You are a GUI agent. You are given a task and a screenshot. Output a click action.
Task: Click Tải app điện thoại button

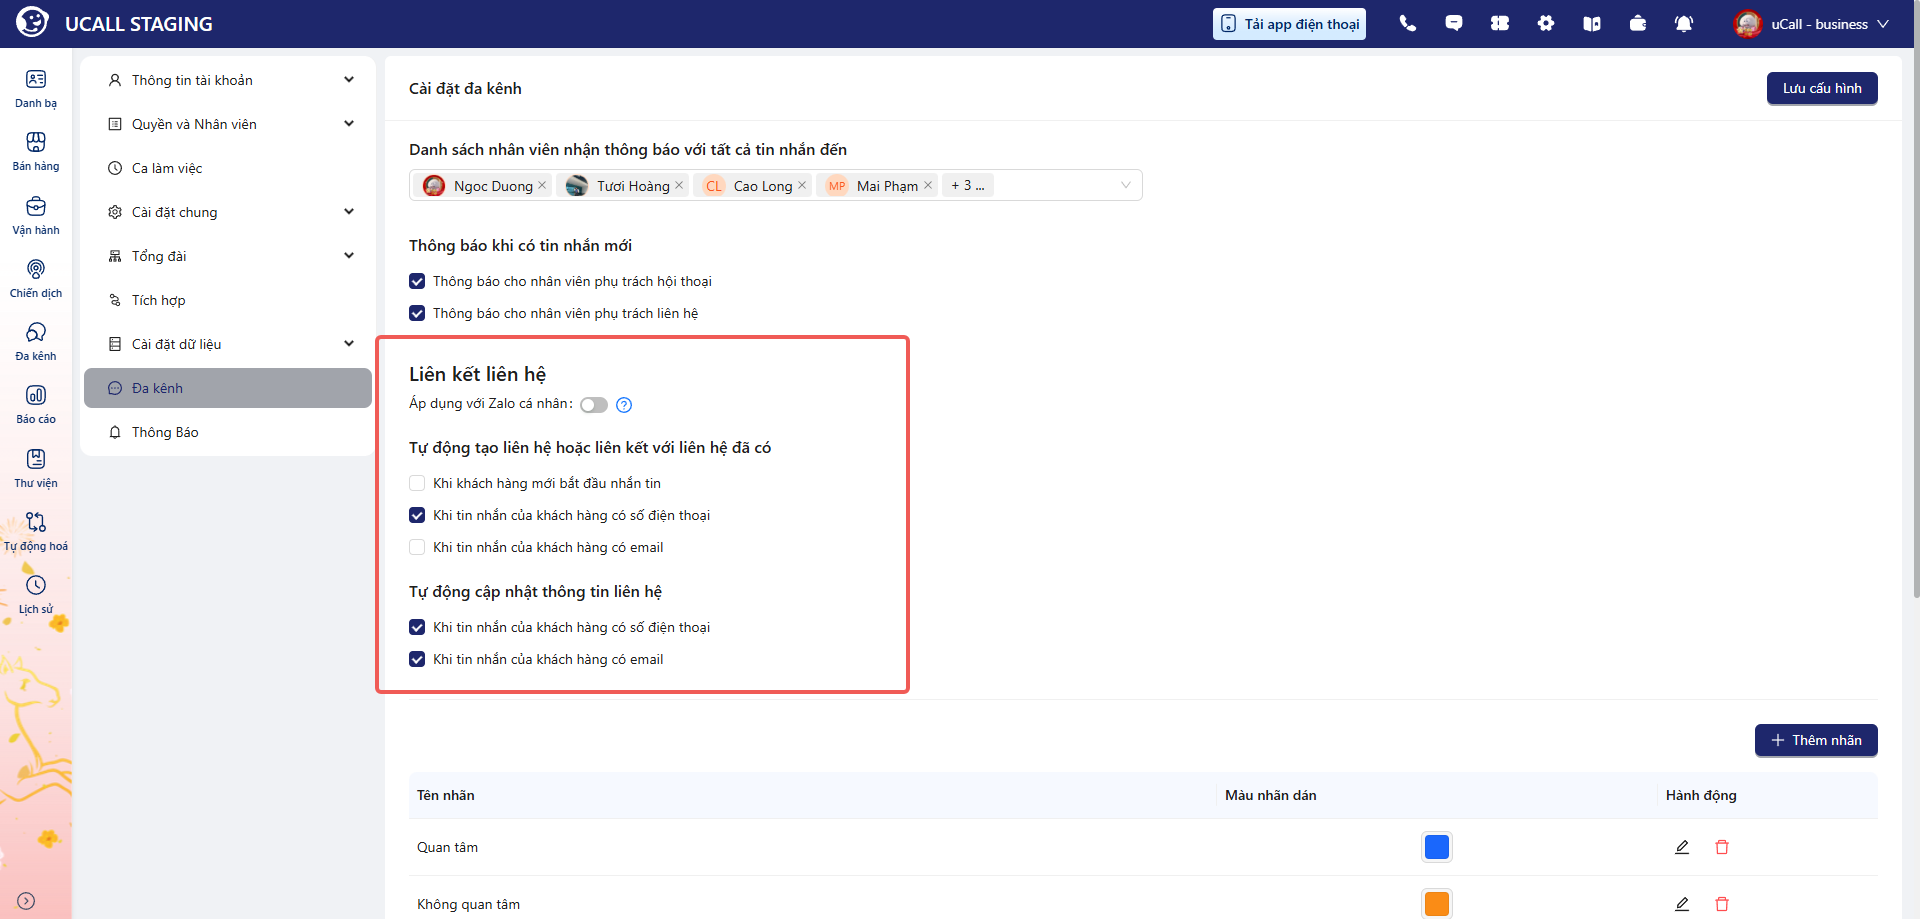click(x=1290, y=24)
